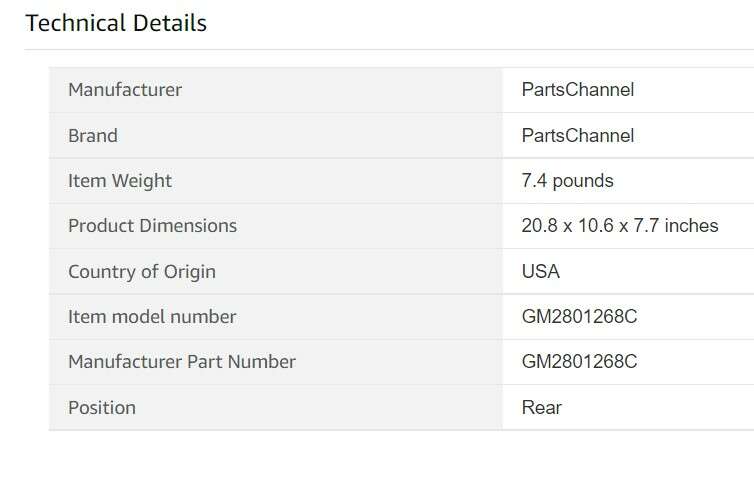
Task: Select the Rear value
Action: (x=542, y=408)
